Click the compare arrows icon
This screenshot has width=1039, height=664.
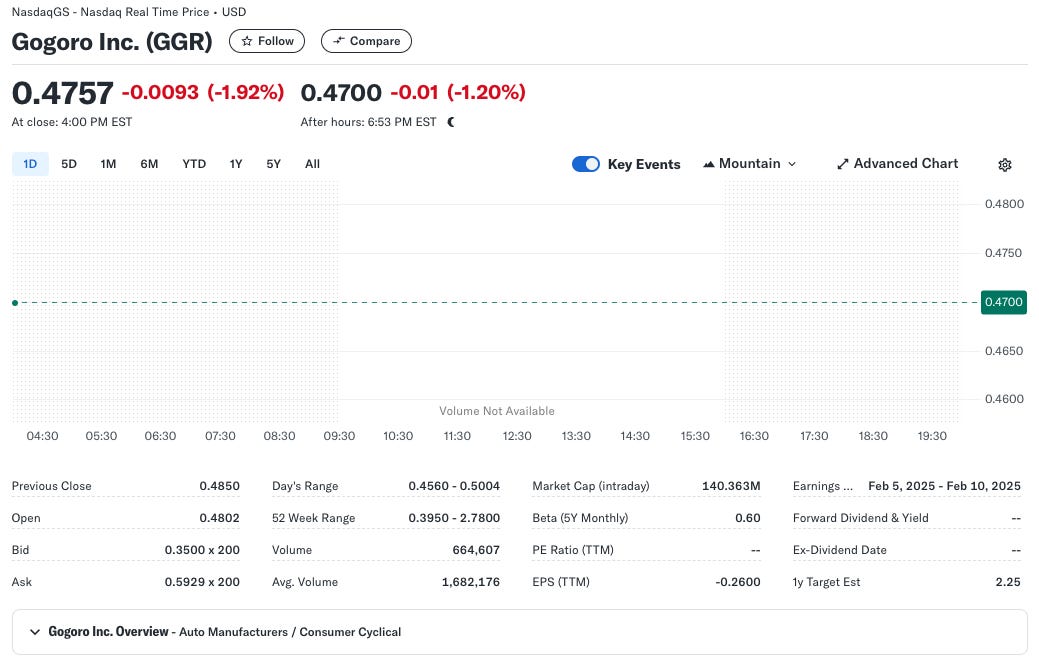339,41
